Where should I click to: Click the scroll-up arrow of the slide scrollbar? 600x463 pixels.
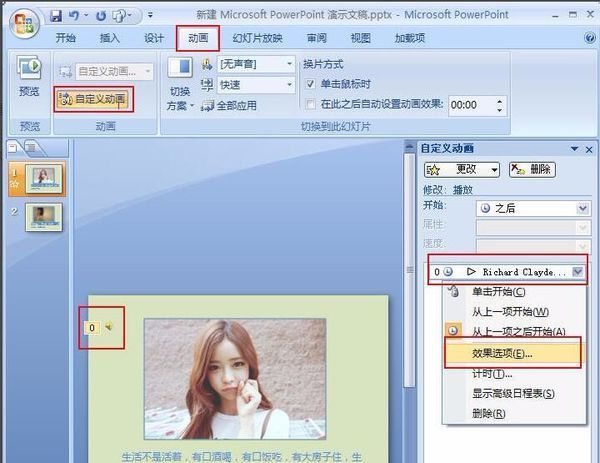[410, 147]
